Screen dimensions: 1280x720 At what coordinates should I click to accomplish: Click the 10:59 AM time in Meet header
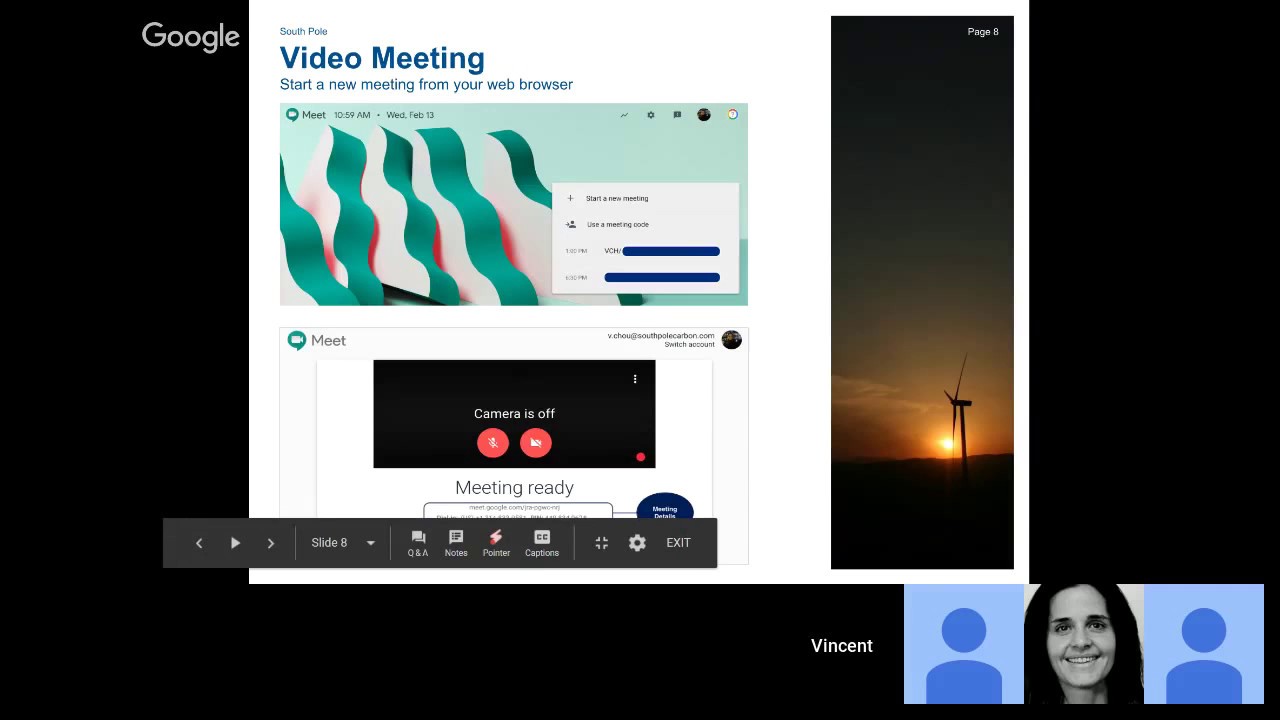click(x=352, y=115)
